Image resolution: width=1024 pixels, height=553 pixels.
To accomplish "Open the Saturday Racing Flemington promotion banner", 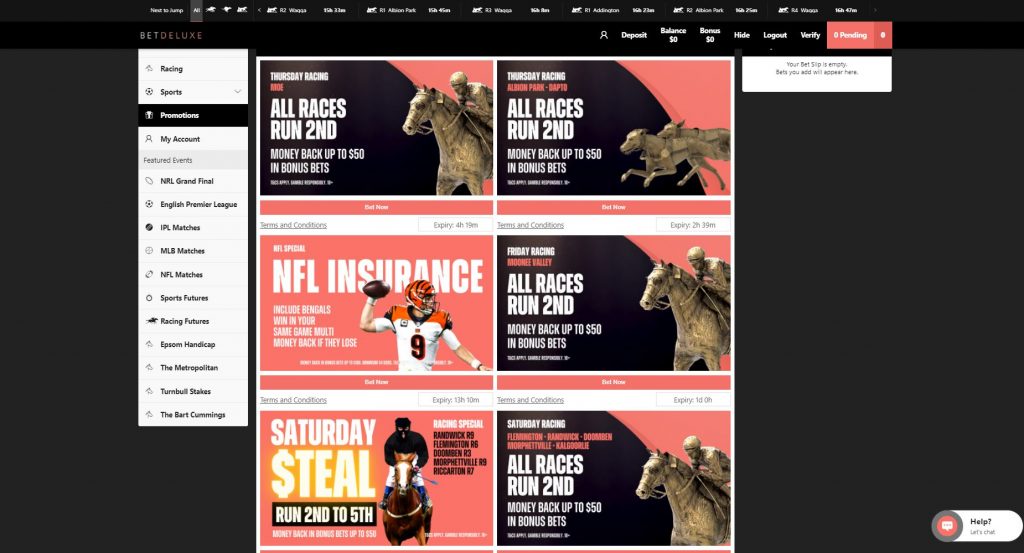I will [x=613, y=478].
